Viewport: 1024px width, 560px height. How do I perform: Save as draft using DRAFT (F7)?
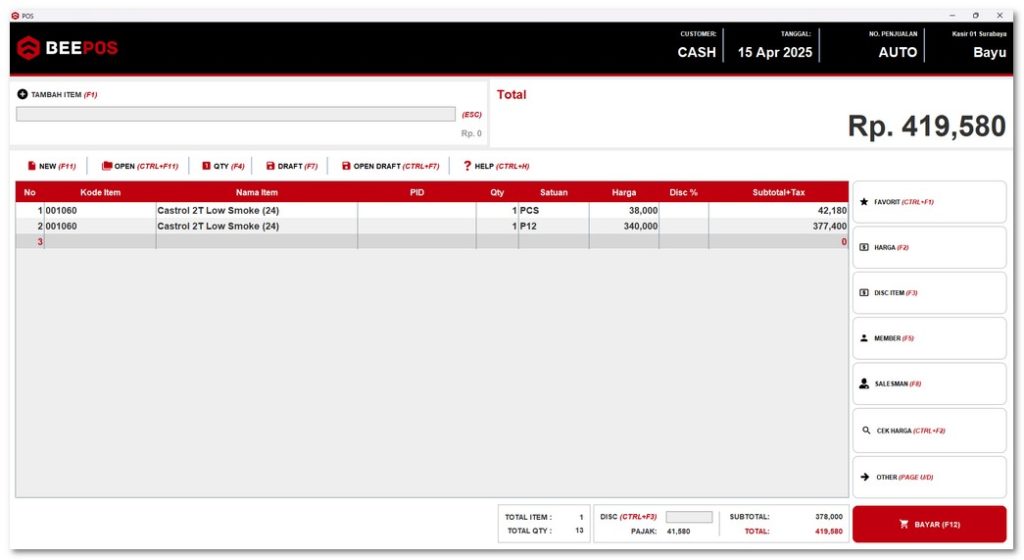[x=291, y=166]
